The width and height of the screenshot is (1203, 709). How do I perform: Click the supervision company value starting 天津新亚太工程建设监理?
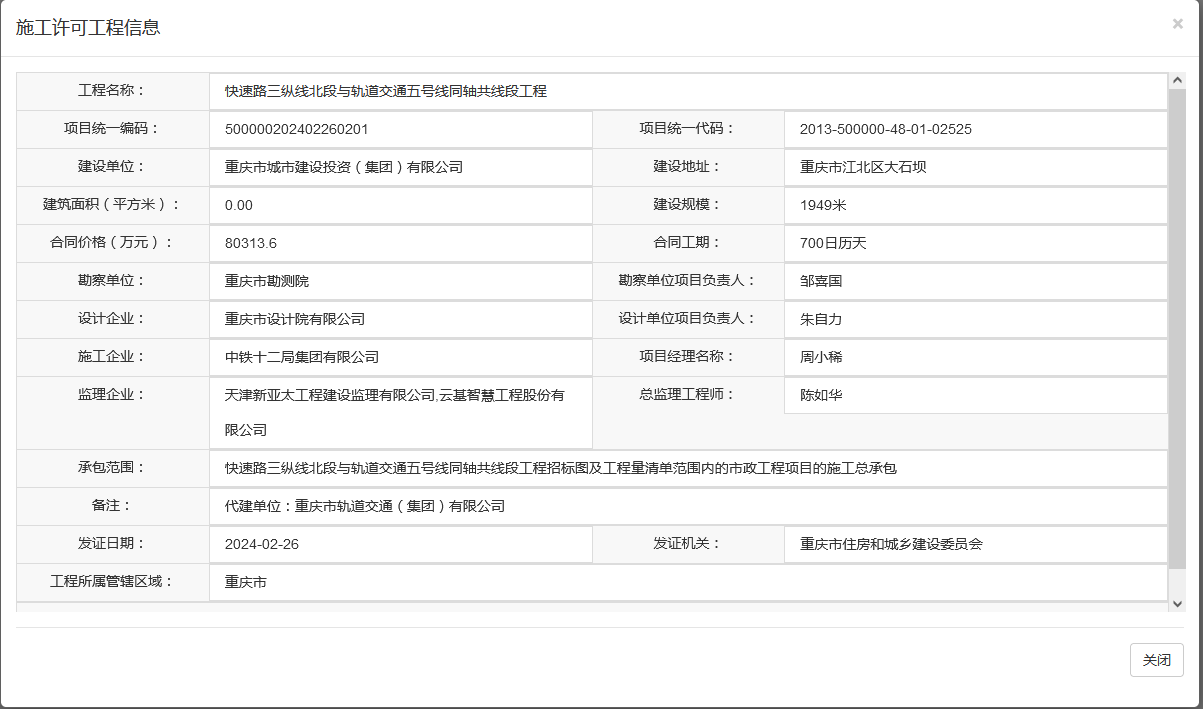pyautogui.click(x=395, y=412)
